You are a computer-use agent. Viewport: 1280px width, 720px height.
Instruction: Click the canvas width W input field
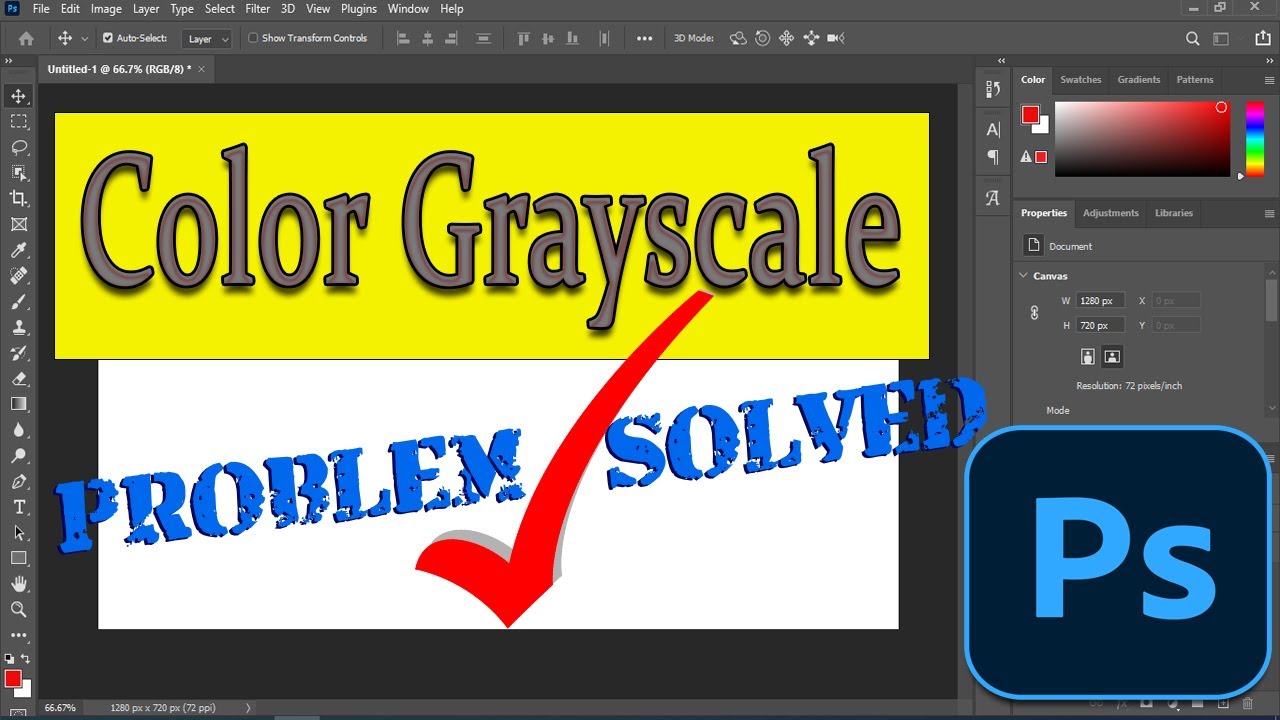[1101, 300]
